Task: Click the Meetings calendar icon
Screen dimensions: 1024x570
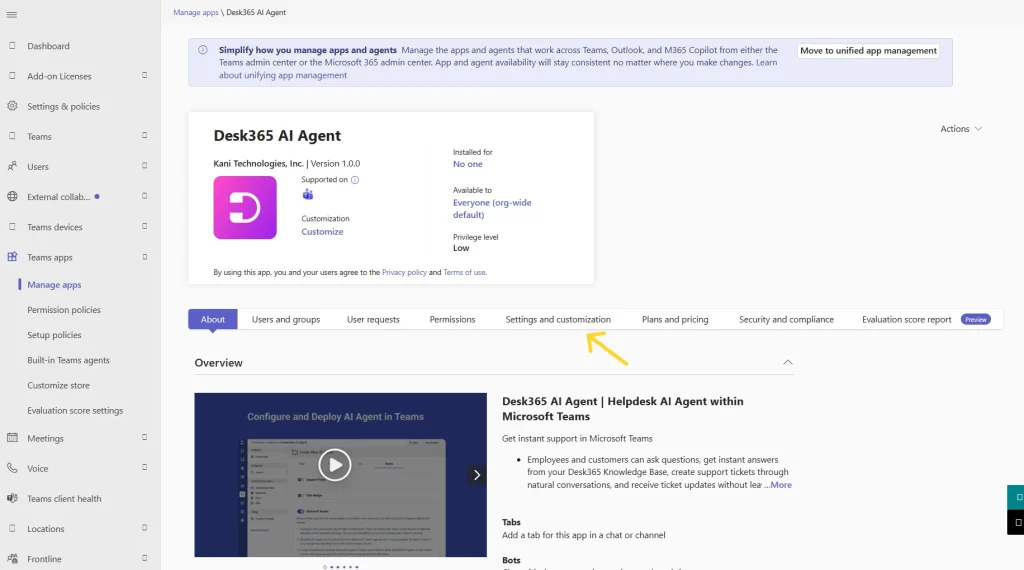Action: pos(12,437)
